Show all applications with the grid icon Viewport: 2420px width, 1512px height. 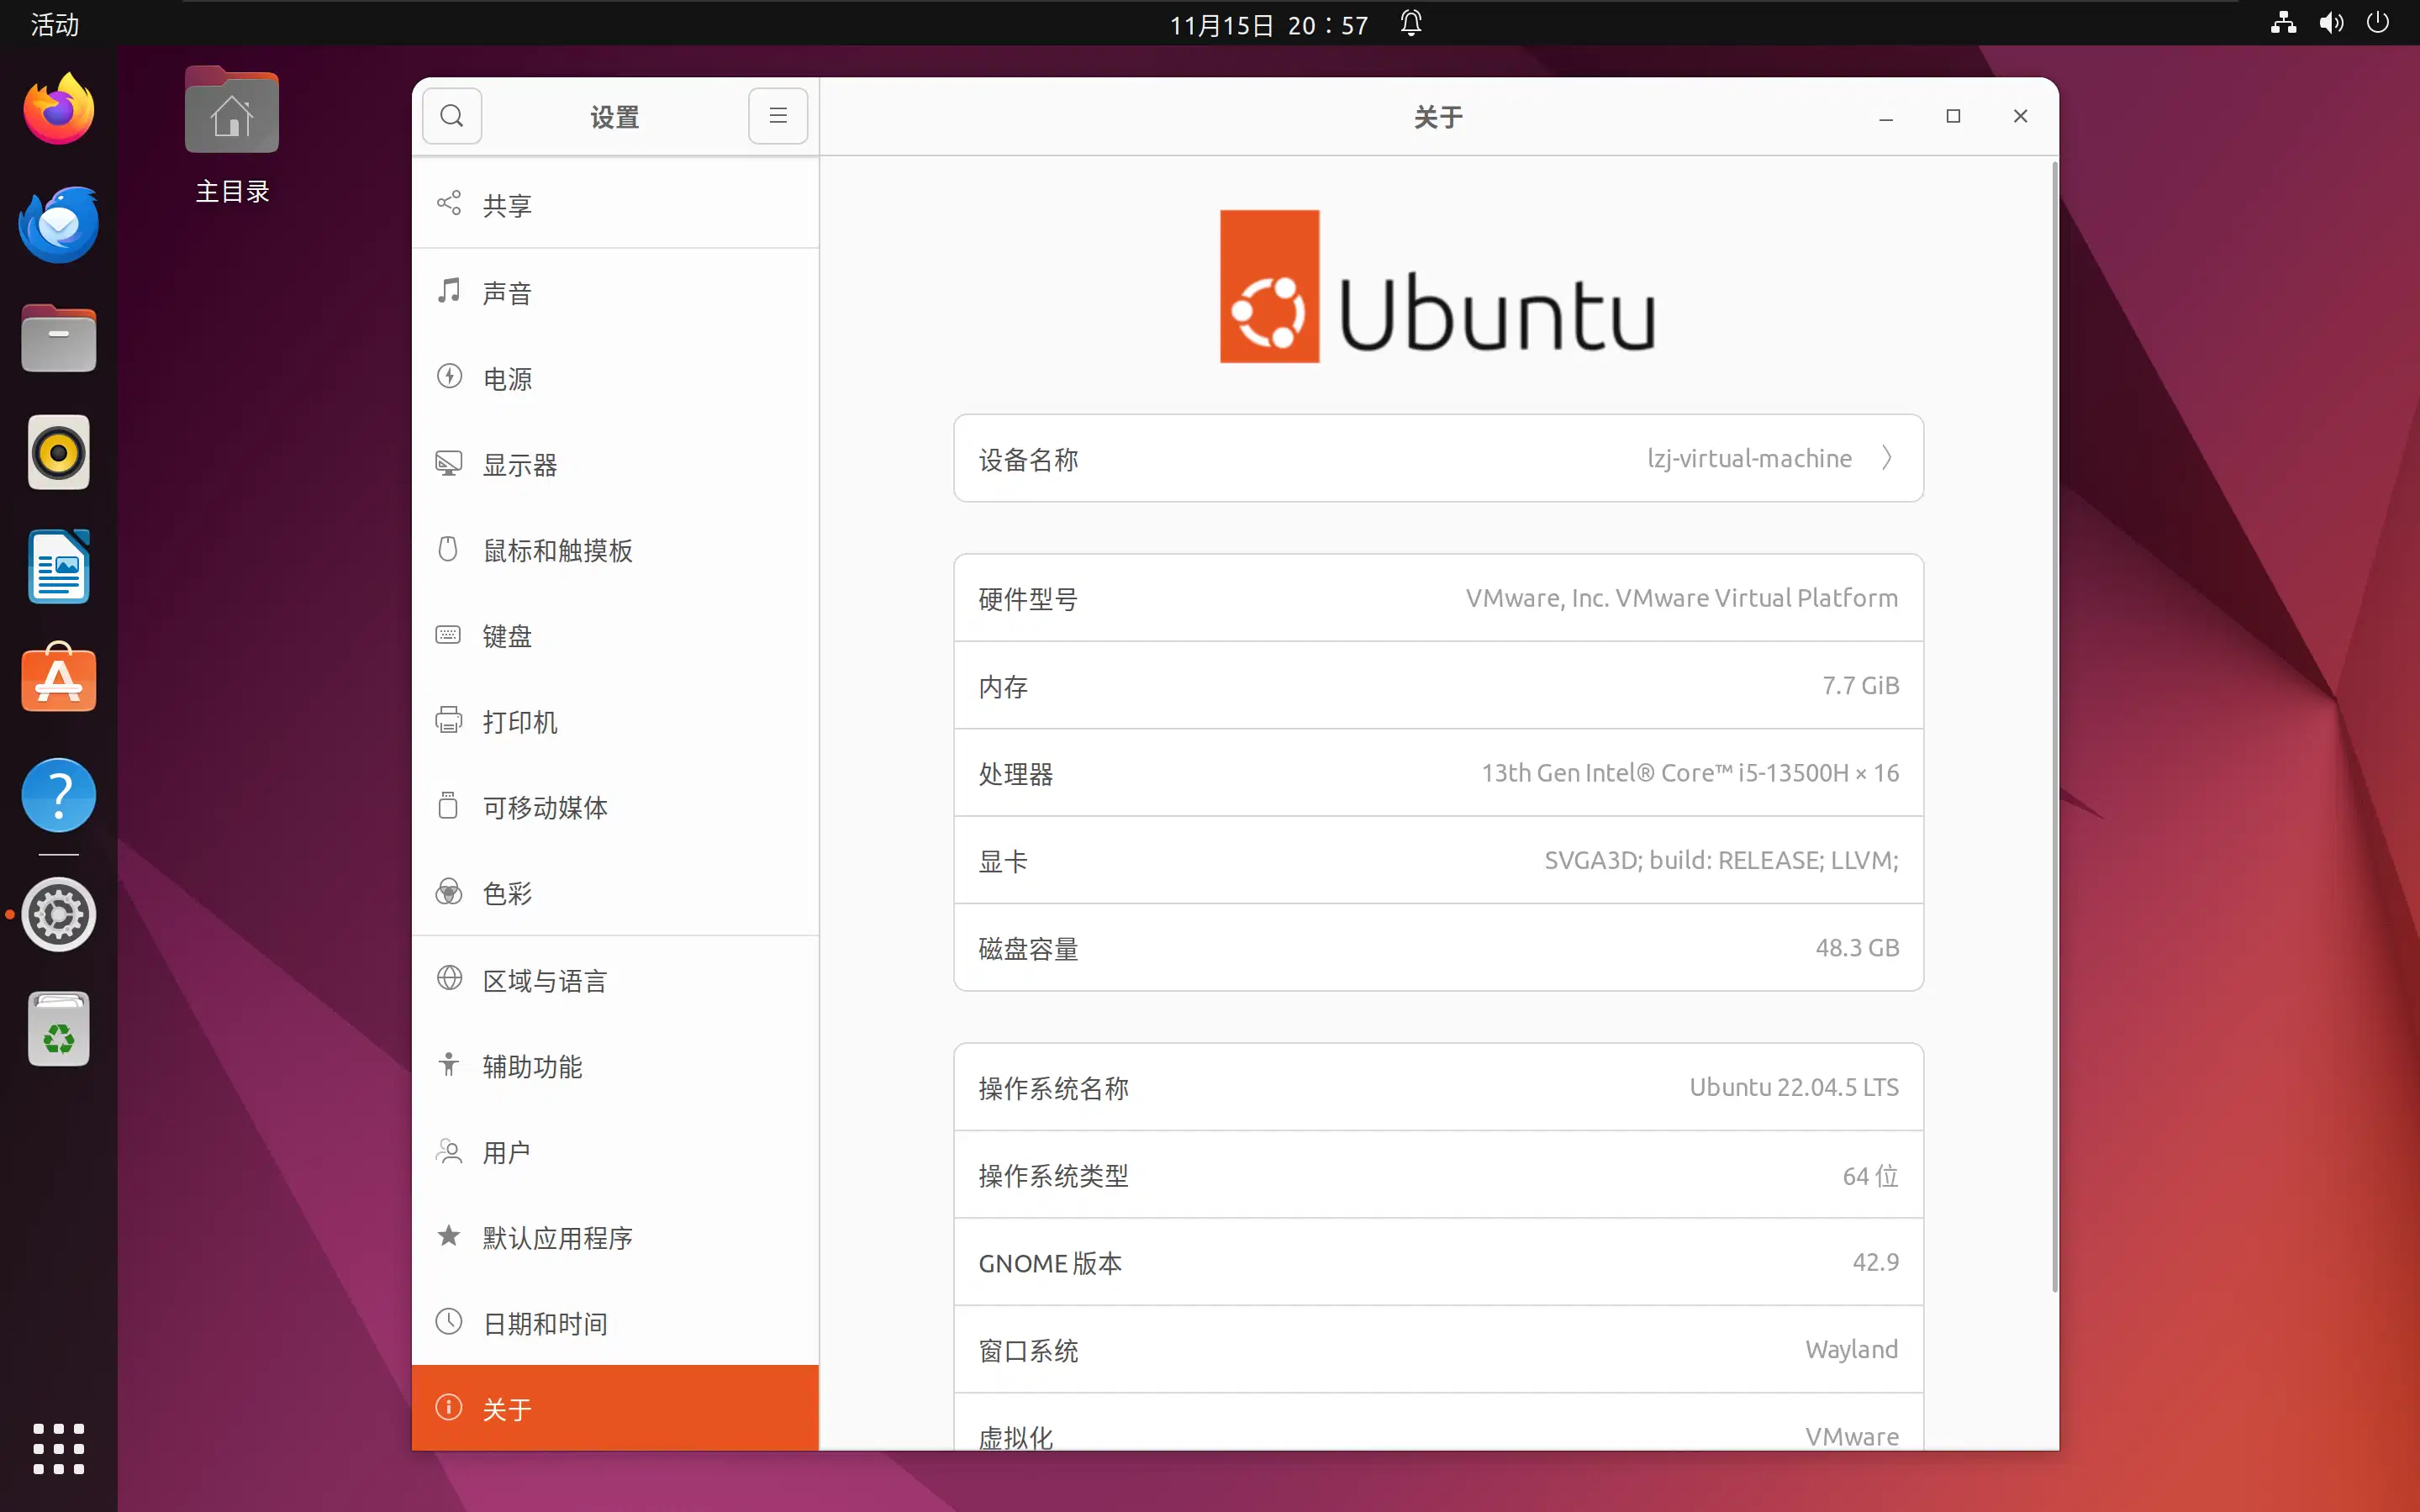point(57,1448)
